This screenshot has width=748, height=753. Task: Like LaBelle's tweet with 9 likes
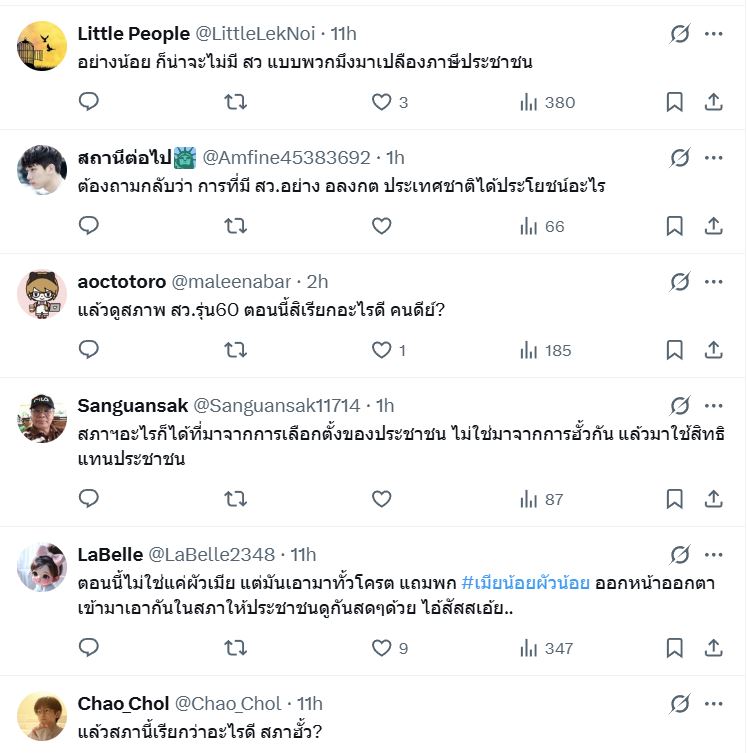(x=381, y=648)
